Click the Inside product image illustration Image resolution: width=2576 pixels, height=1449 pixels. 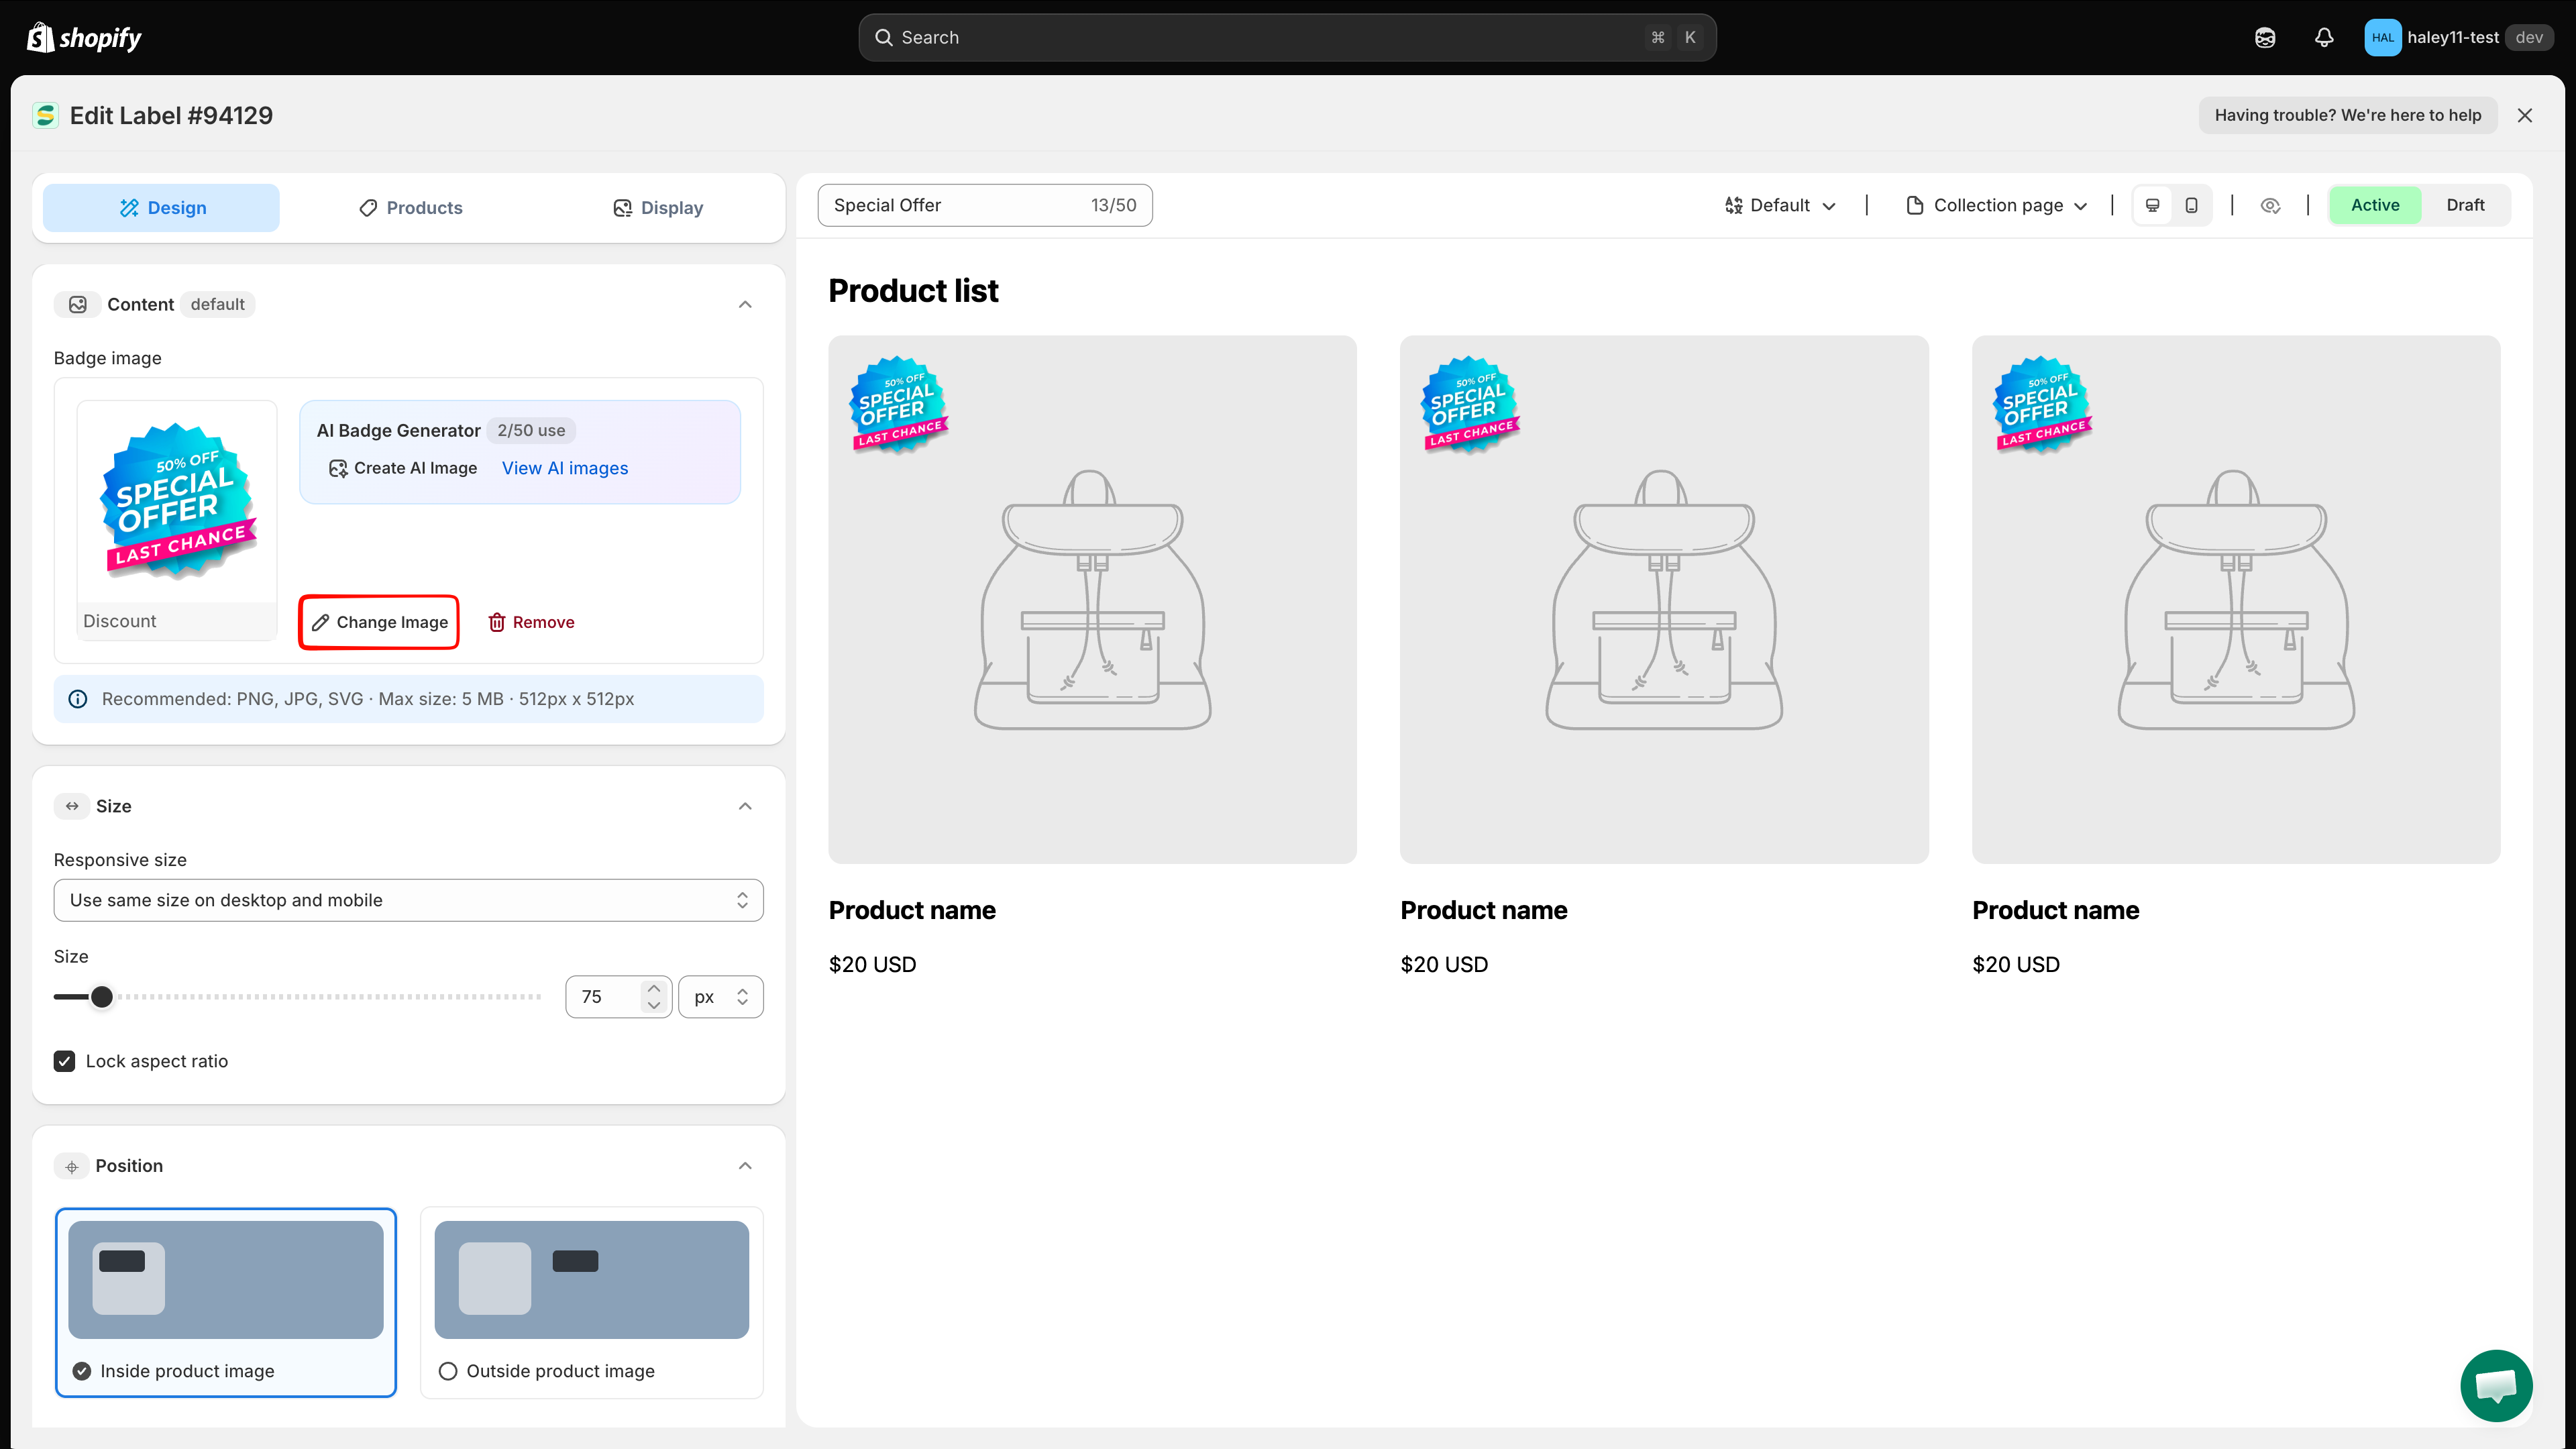(226, 1280)
